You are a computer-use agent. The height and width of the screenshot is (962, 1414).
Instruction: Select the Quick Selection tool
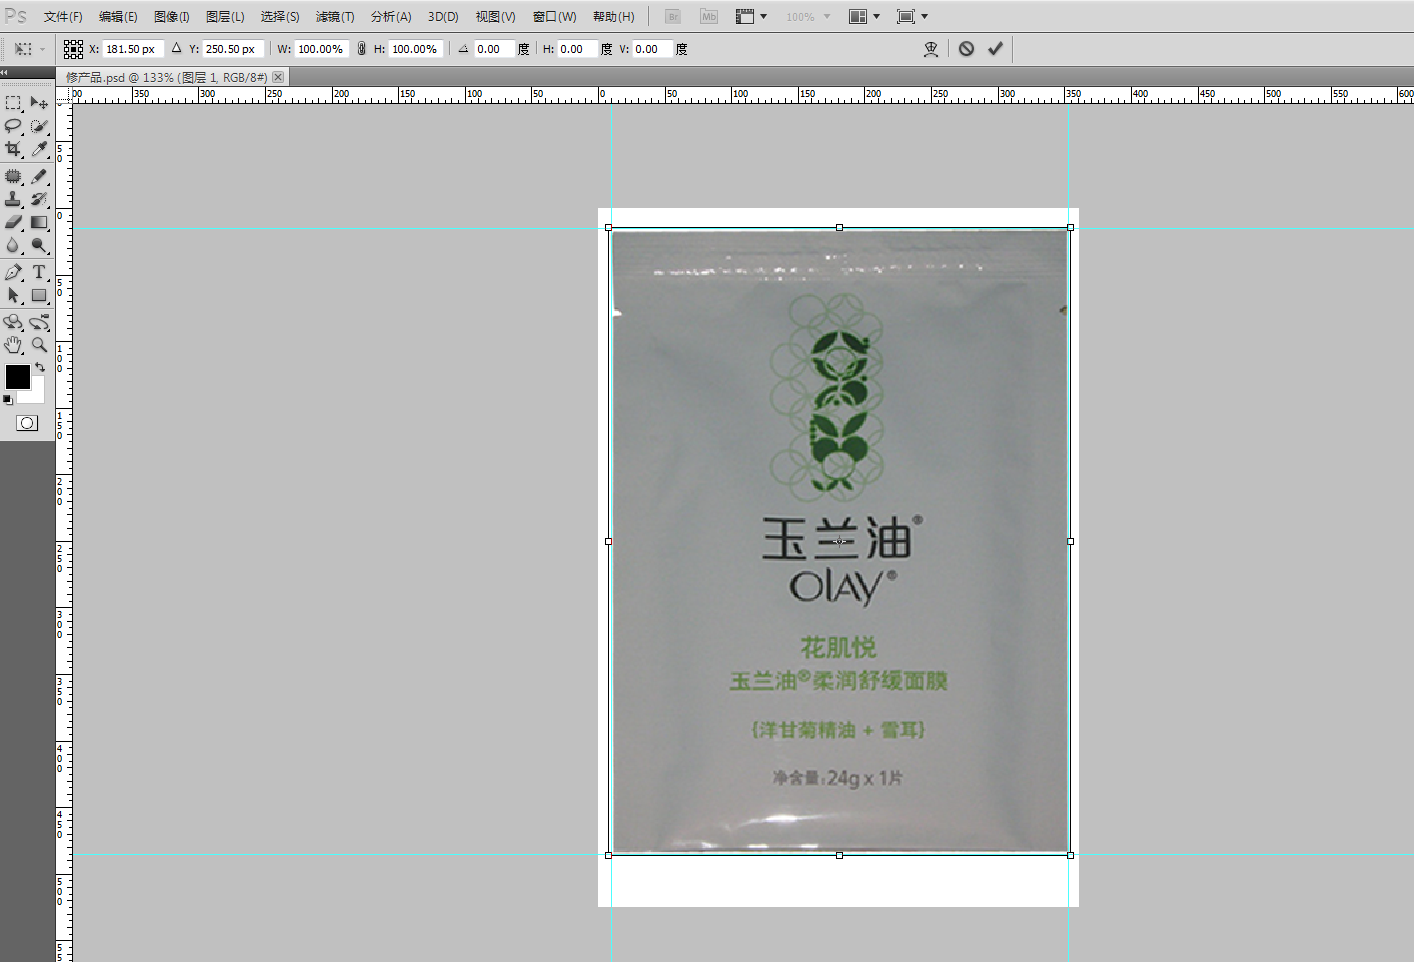pyautogui.click(x=39, y=126)
